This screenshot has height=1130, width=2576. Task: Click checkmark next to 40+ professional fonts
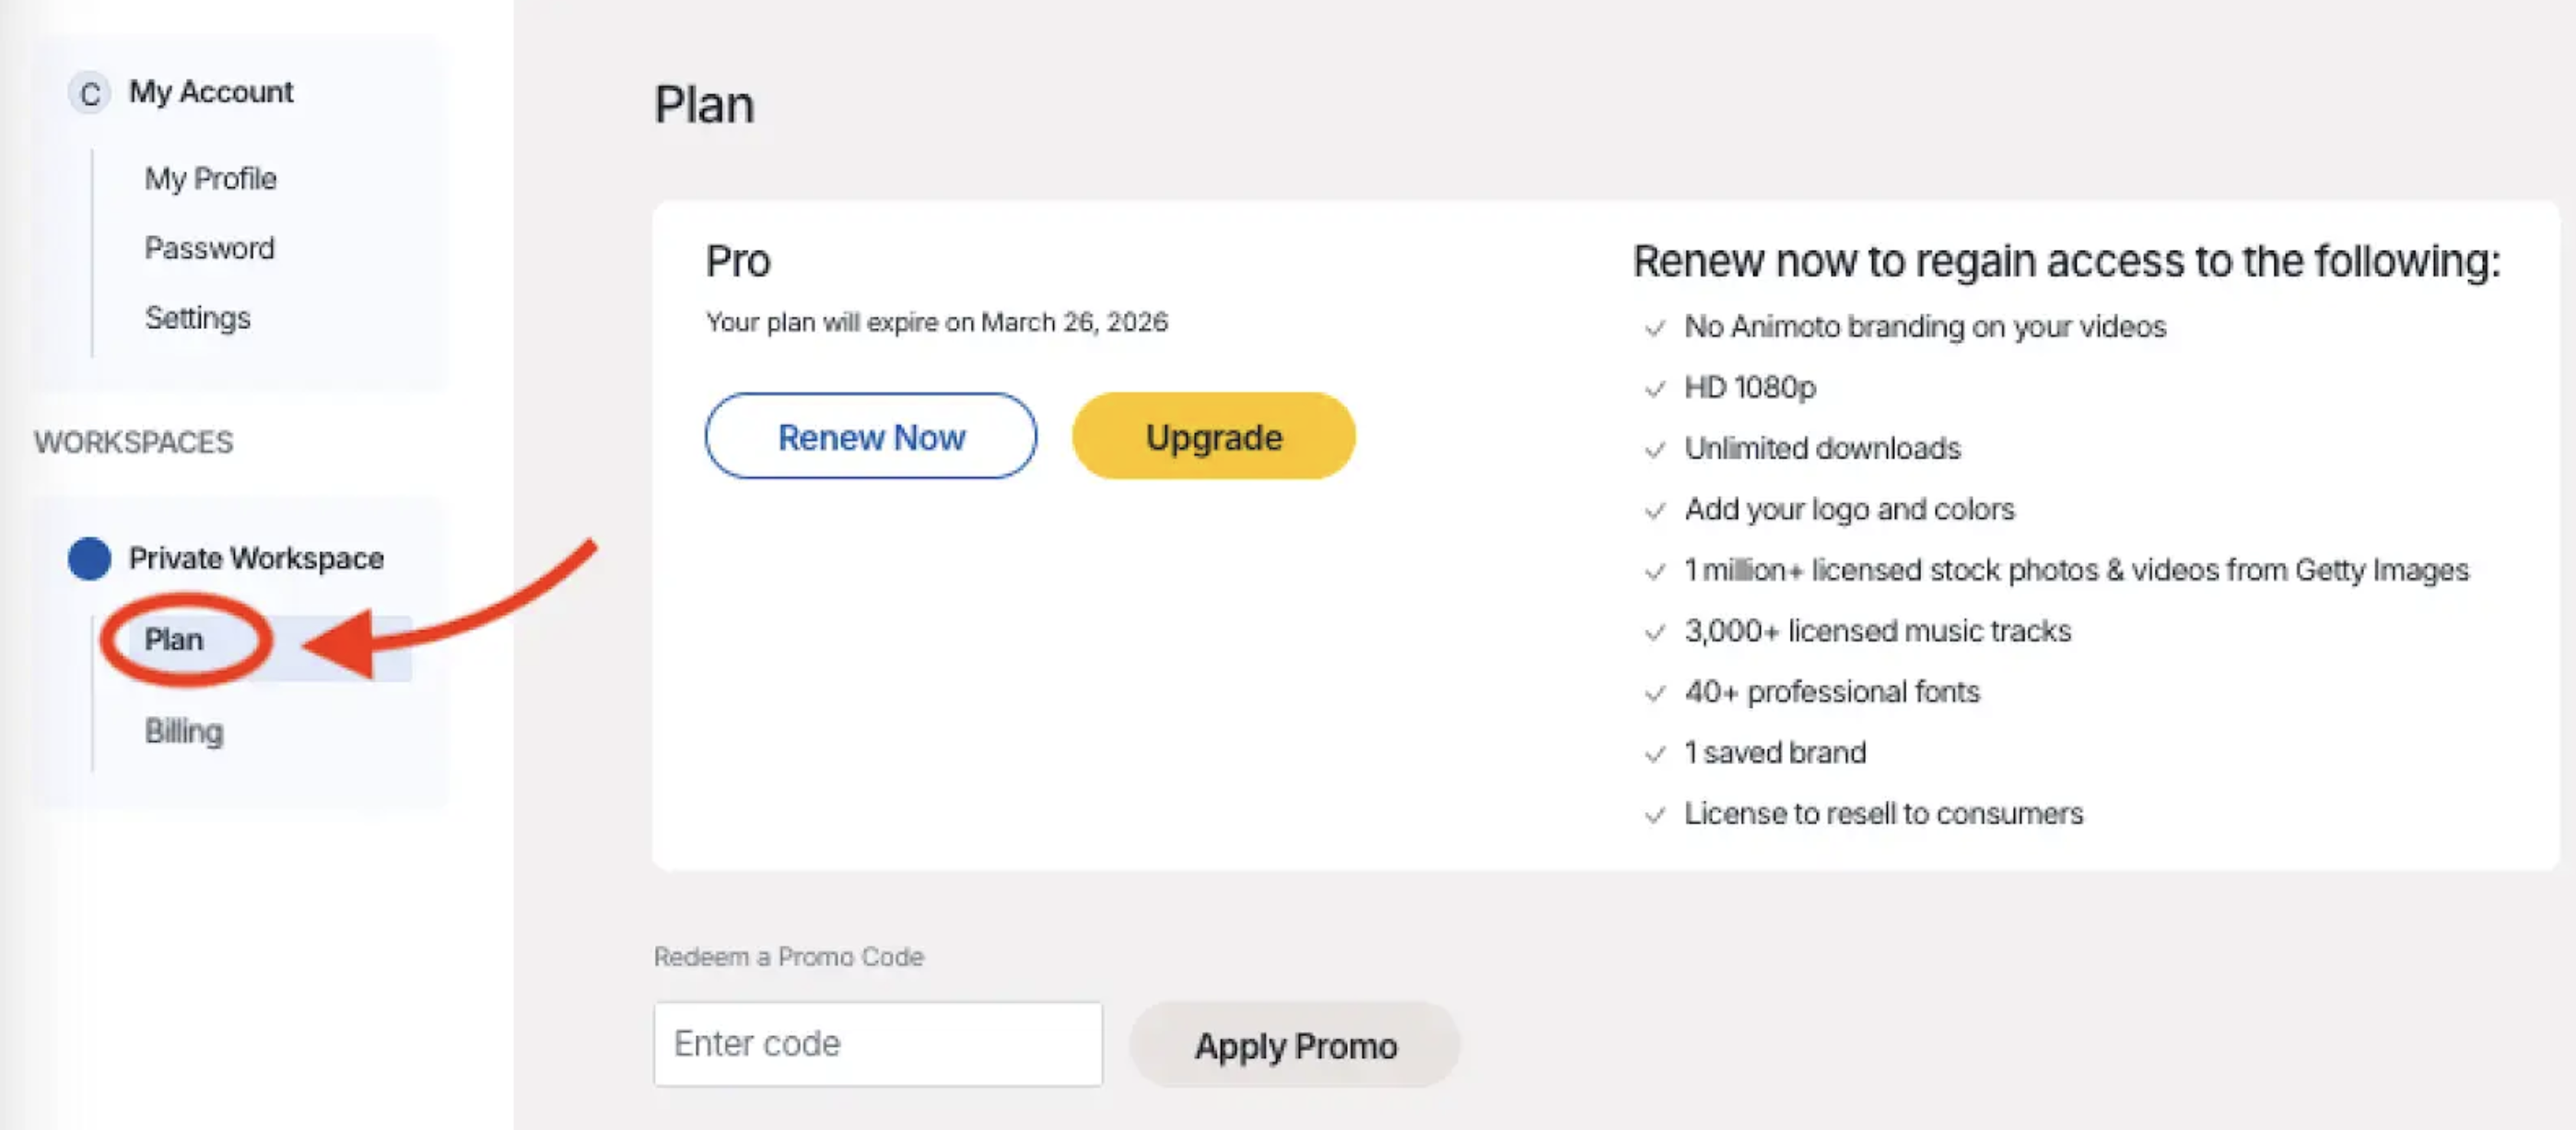[1655, 693]
